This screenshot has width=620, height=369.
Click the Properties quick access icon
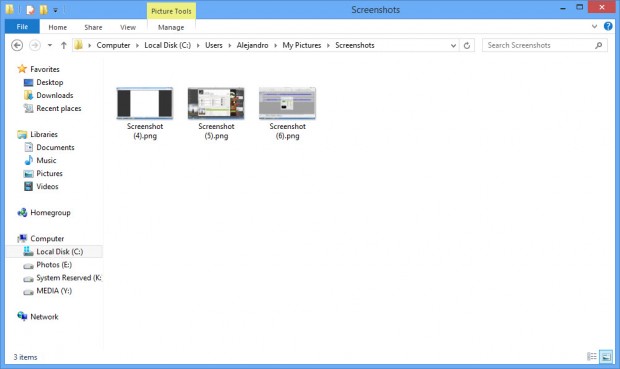(30, 9)
